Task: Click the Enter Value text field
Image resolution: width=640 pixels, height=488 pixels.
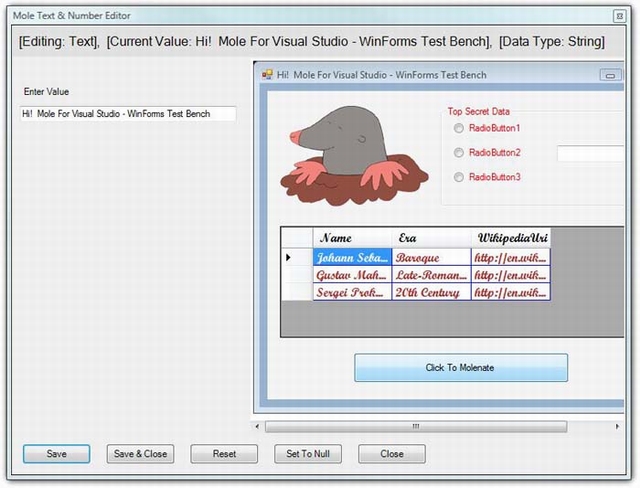Action: pos(128,113)
